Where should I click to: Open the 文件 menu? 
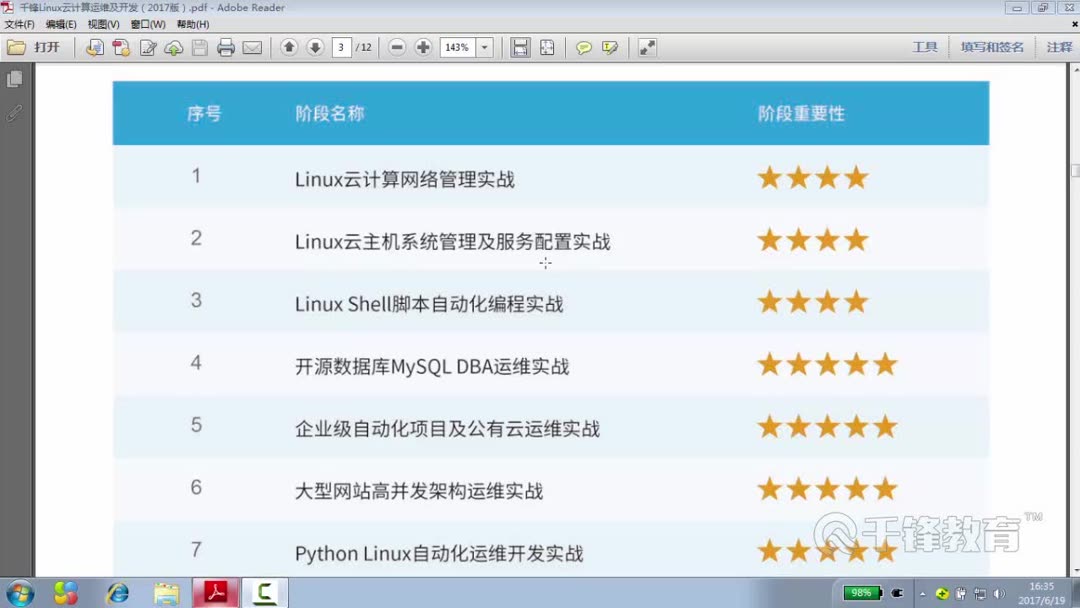(x=20, y=23)
